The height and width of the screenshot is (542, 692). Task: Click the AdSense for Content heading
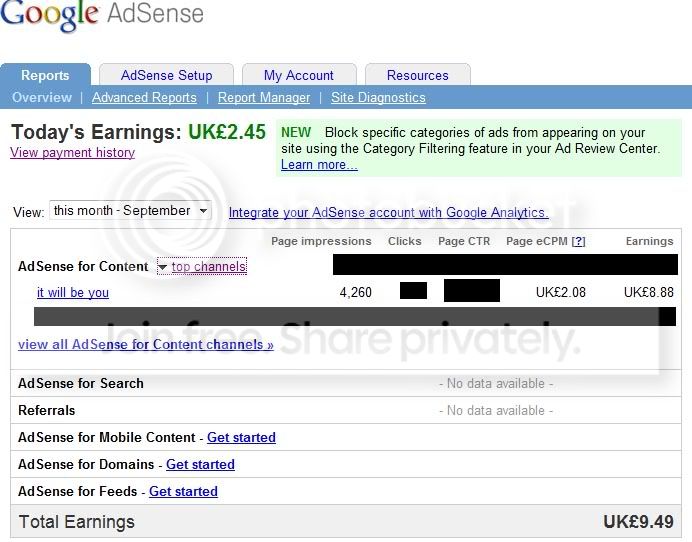83,267
